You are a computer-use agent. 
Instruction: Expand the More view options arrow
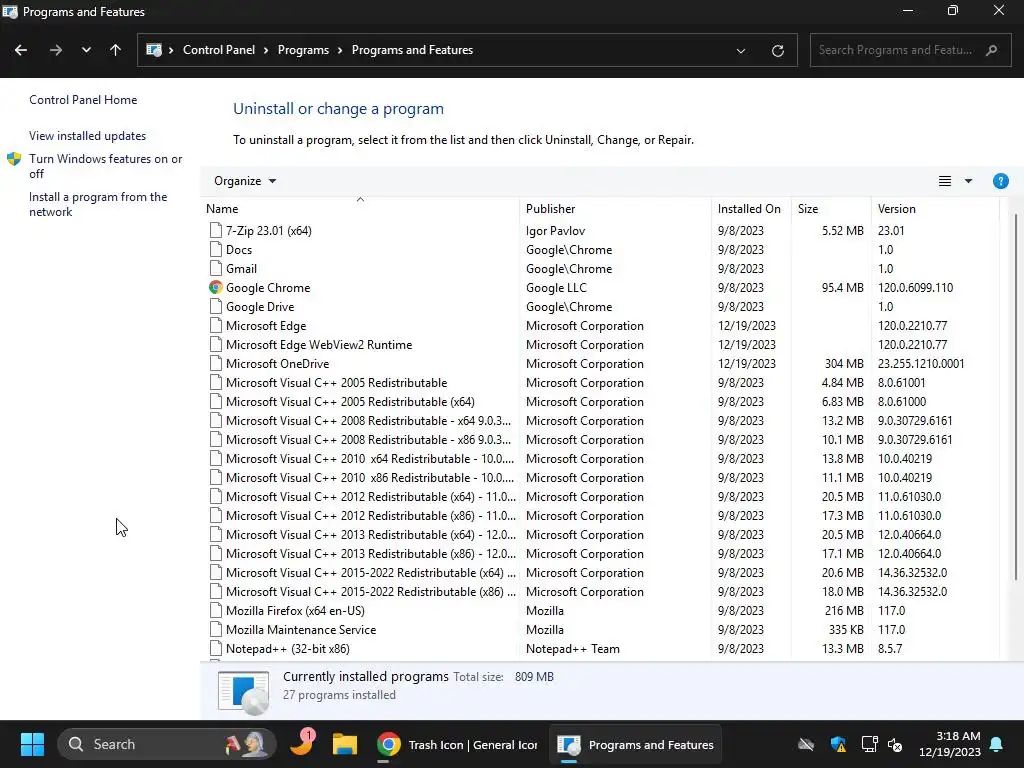point(968,181)
